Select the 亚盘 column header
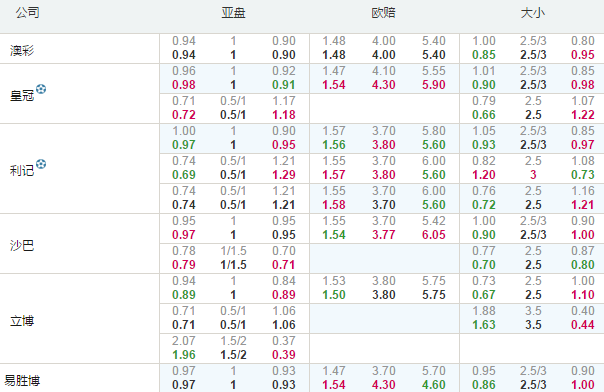 pos(233,13)
